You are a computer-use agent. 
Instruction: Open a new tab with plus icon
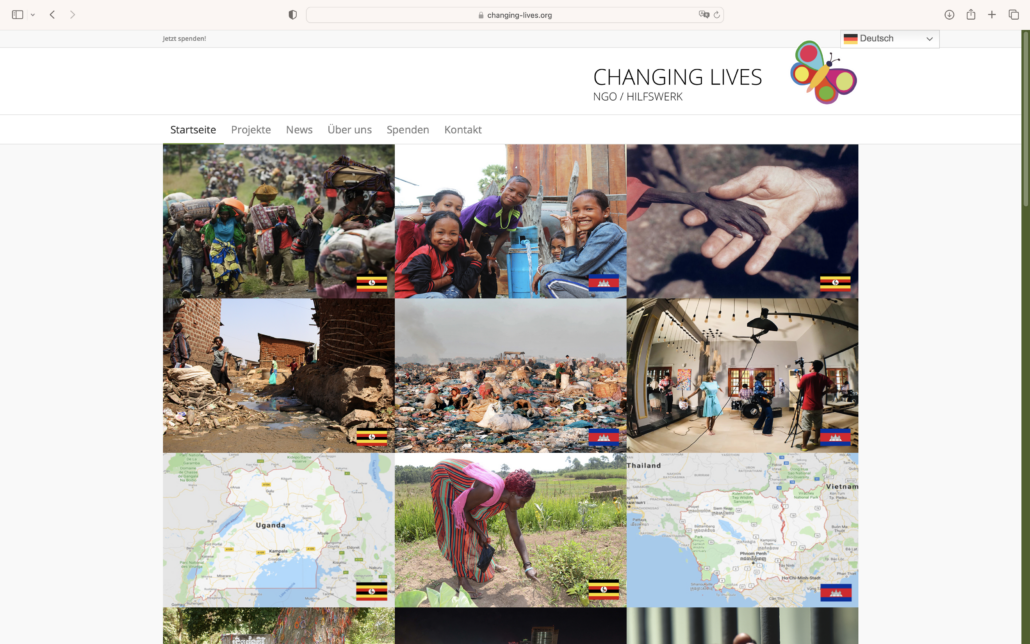coord(992,14)
